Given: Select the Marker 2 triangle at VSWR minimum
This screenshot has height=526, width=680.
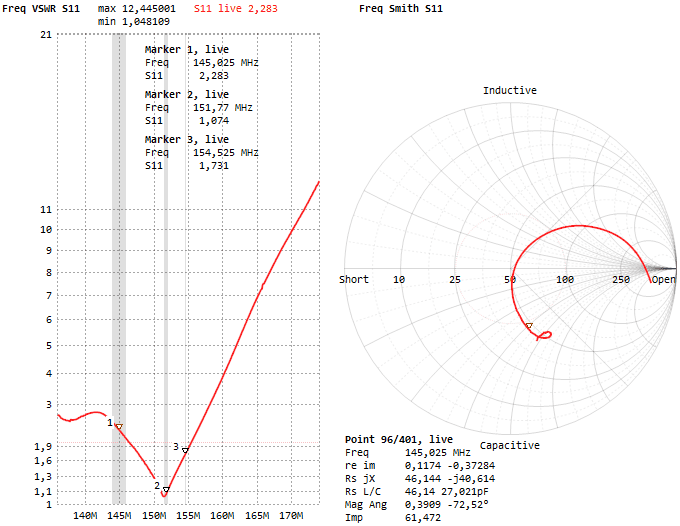Looking at the screenshot, I should (x=165, y=489).
